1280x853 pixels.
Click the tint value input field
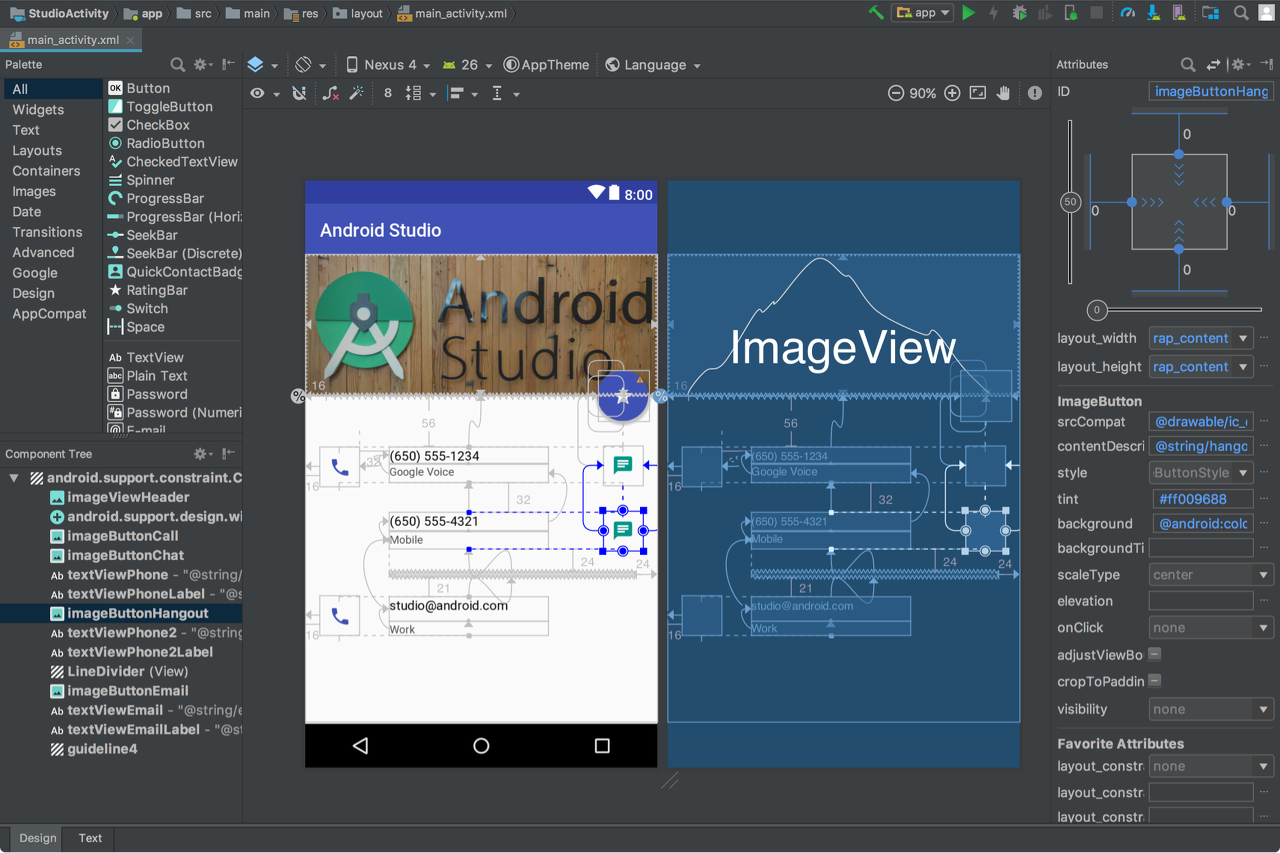click(1201, 498)
